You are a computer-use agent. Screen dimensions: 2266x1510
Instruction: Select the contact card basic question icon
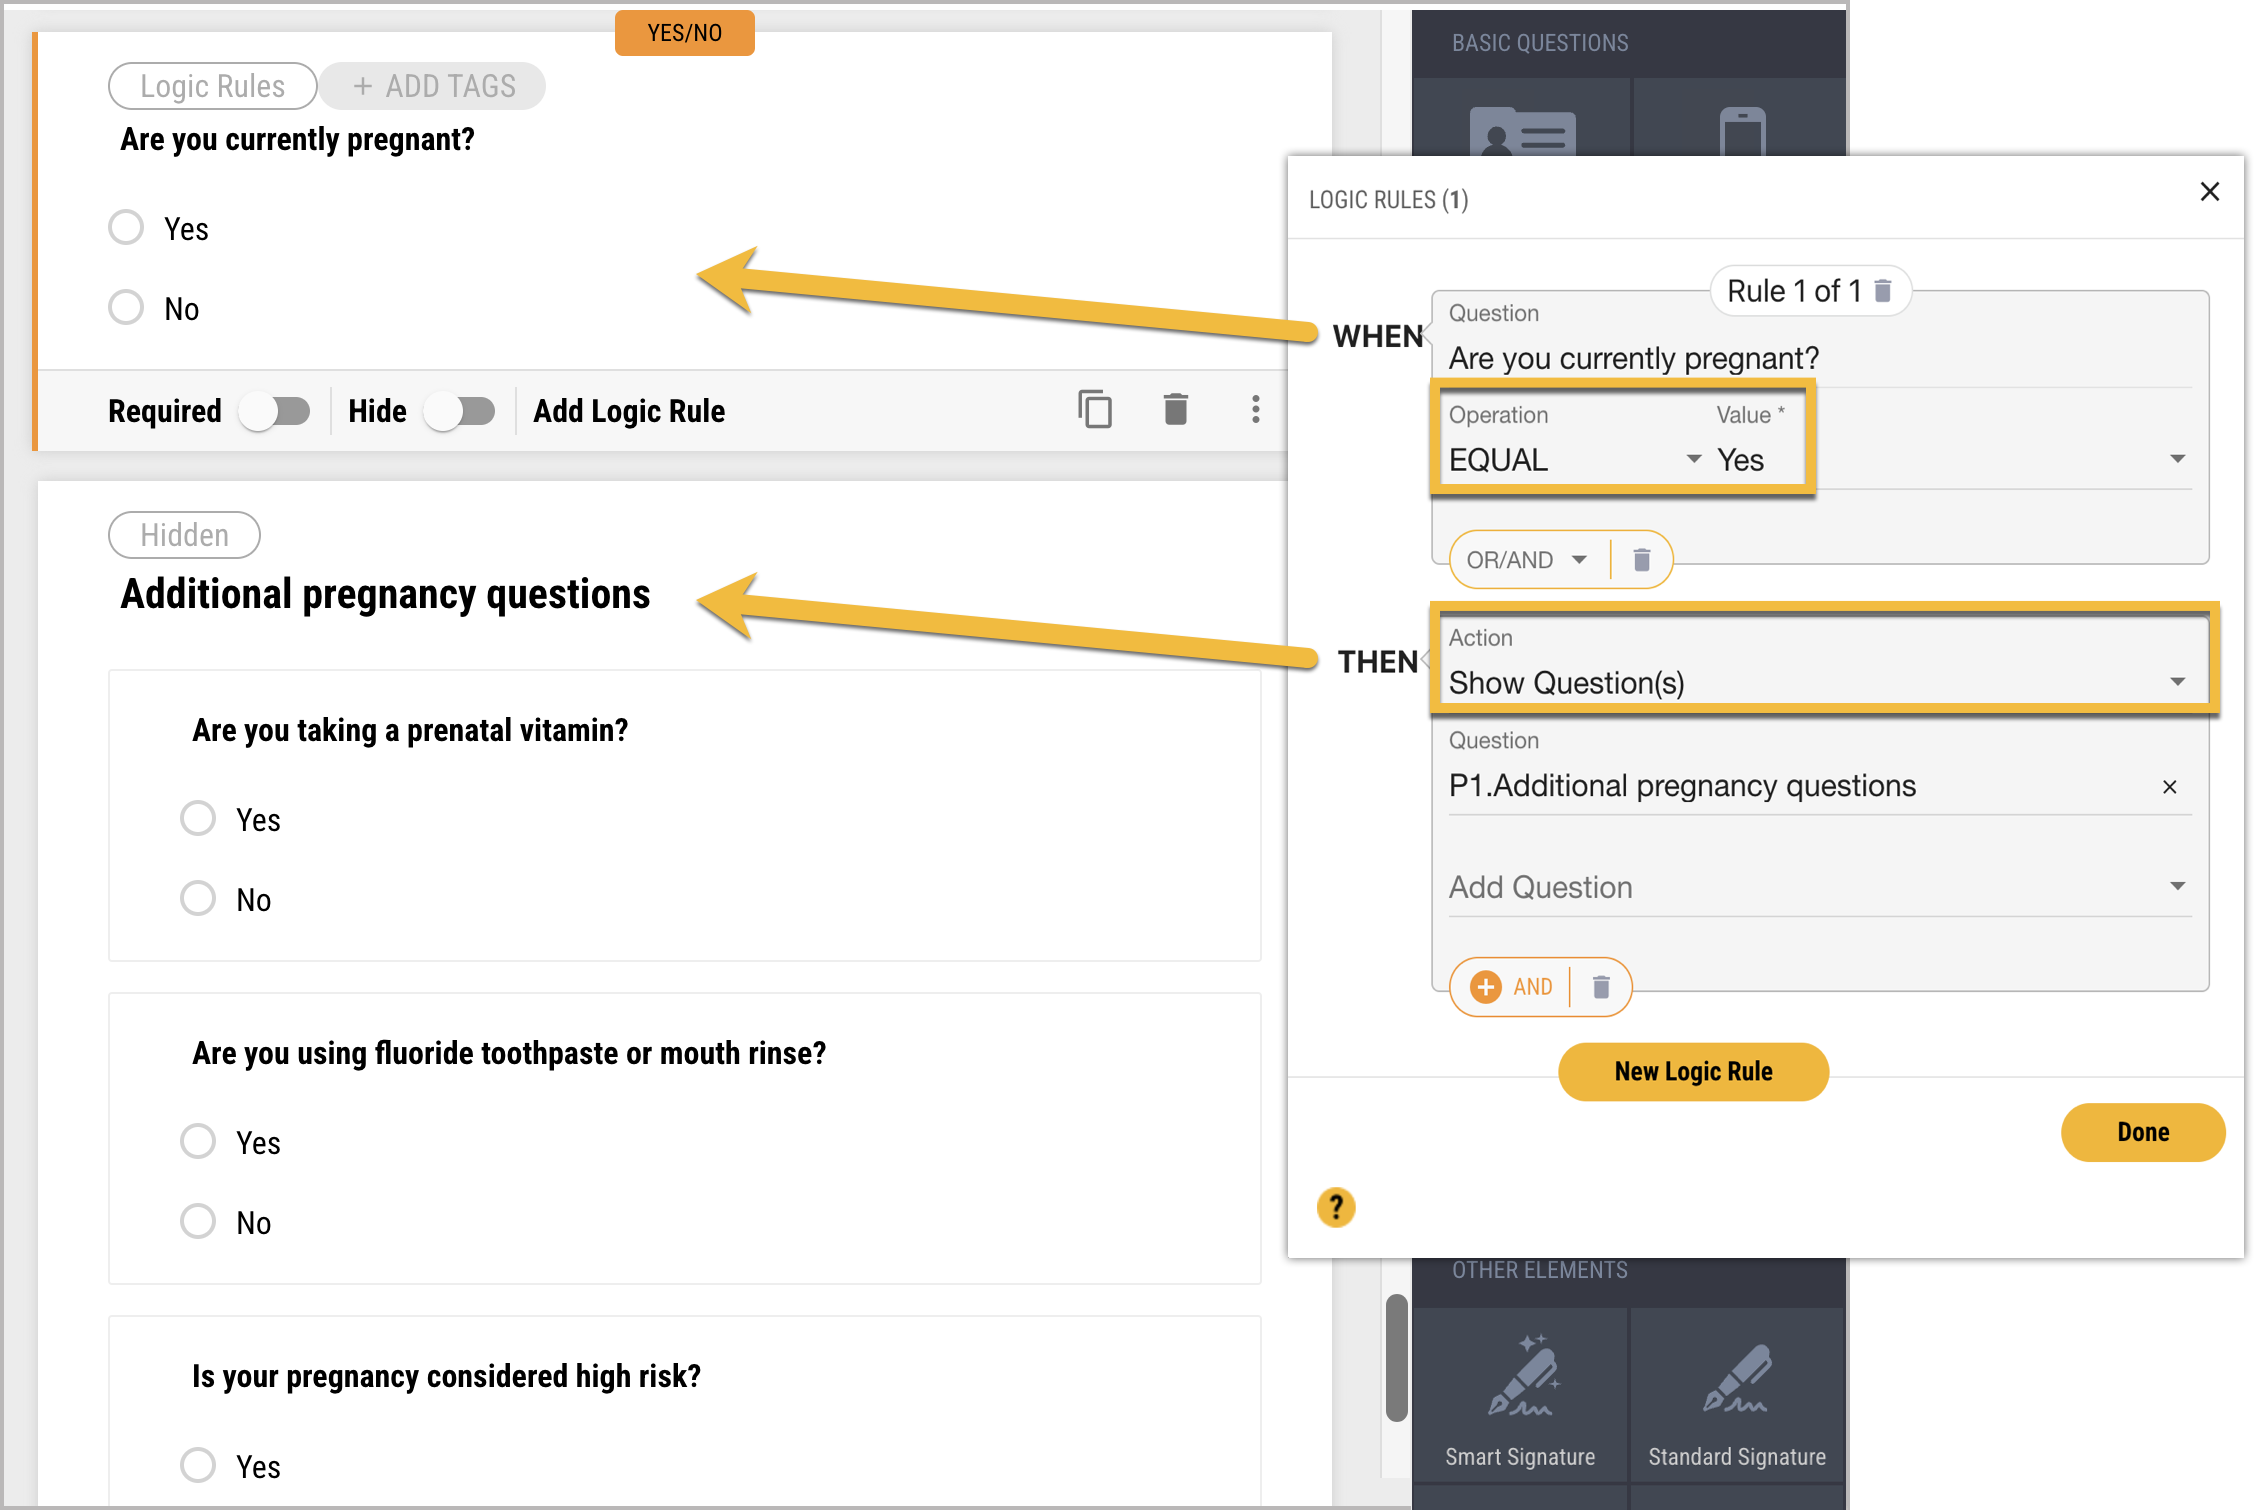click(1522, 130)
